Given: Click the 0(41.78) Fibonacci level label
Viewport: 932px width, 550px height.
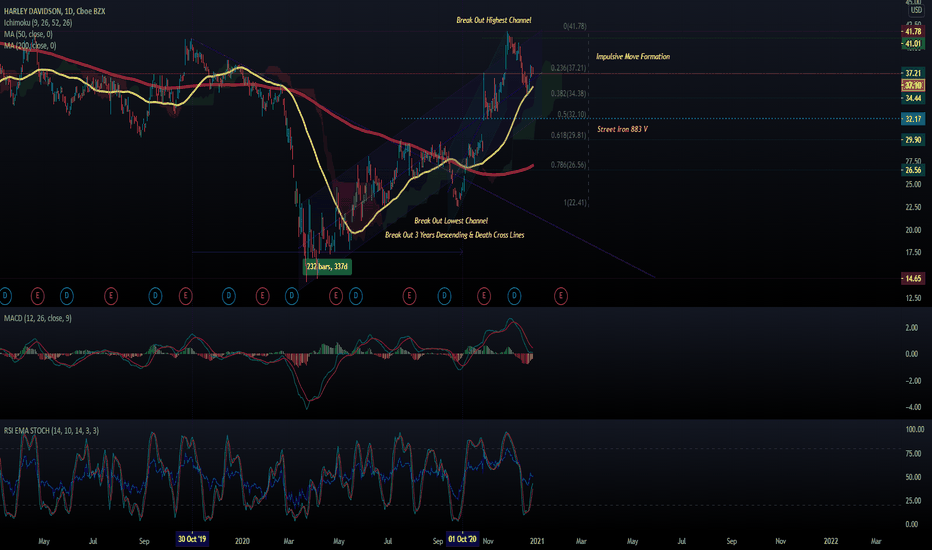Looking at the screenshot, I should 575,26.
